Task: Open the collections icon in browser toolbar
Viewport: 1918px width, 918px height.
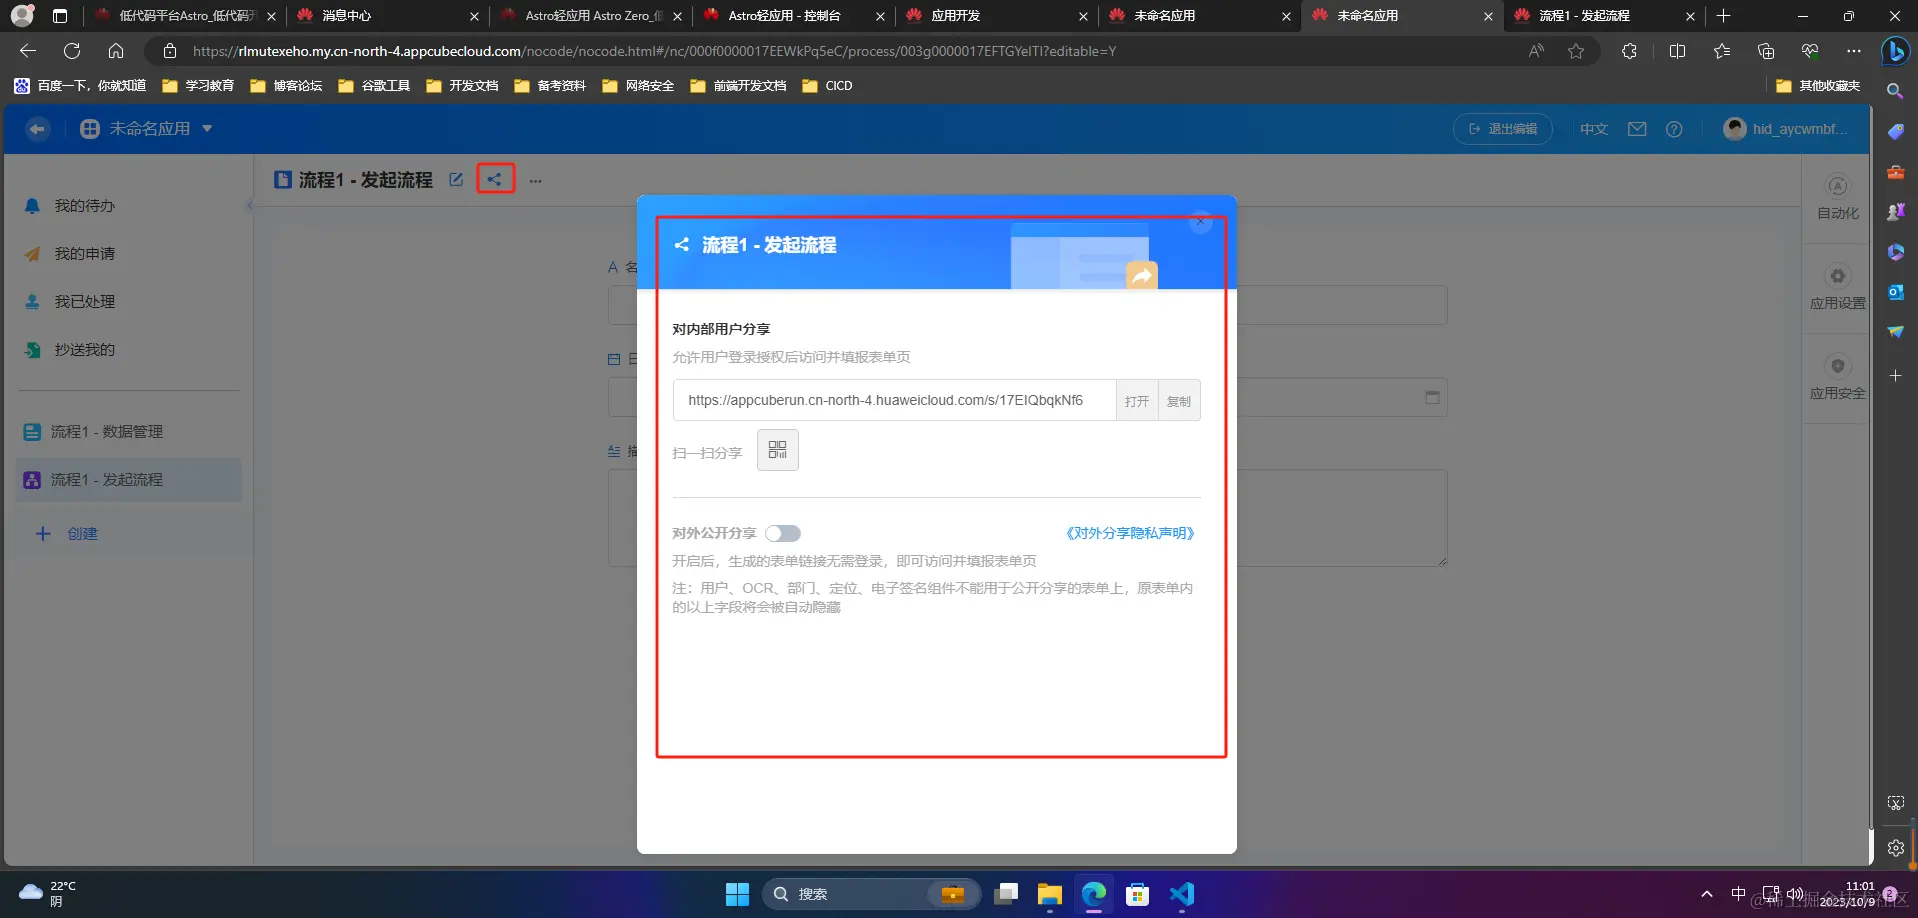Action: (1766, 51)
